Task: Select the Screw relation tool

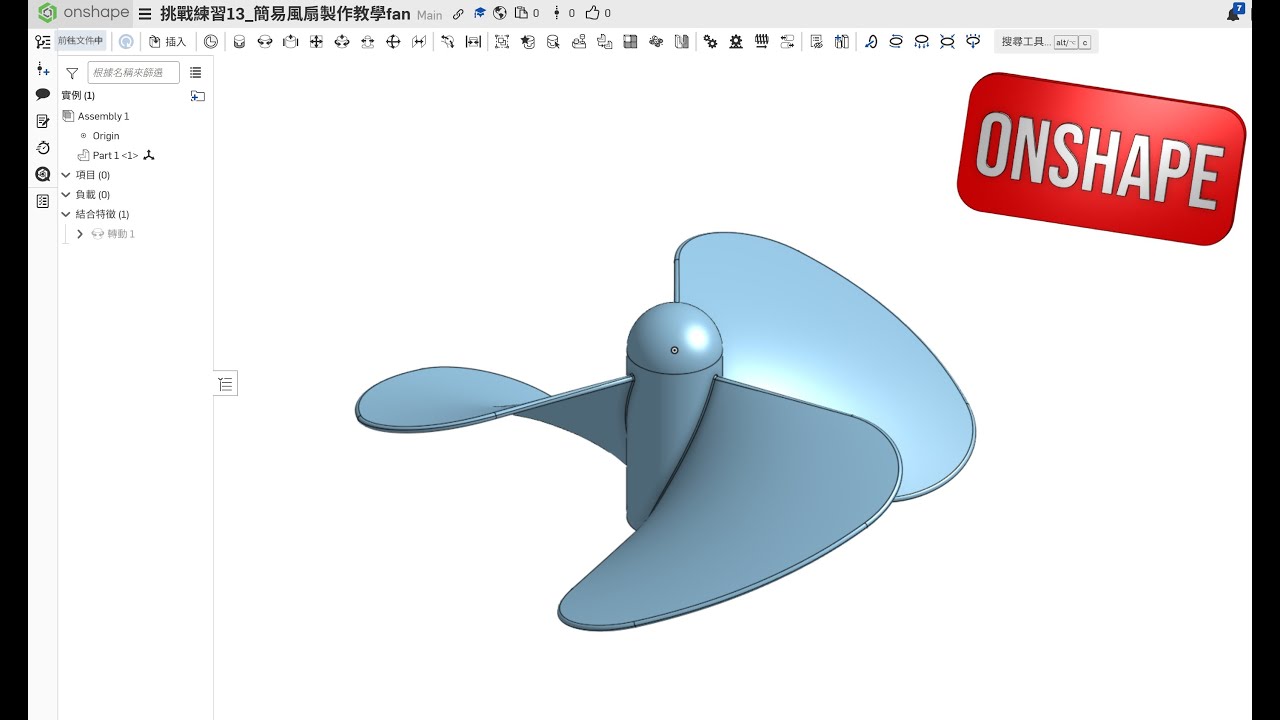Action: 762,42
